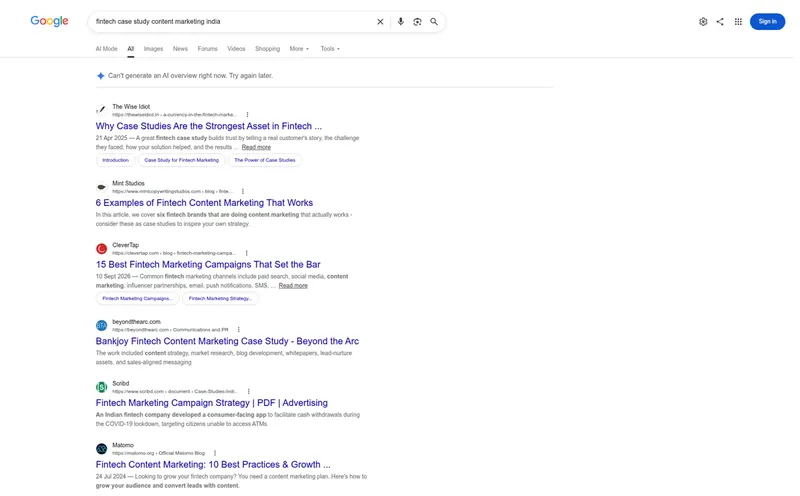The width and height of the screenshot is (800, 496).
Task: Click Sign in button
Action: tap(767, 21)
